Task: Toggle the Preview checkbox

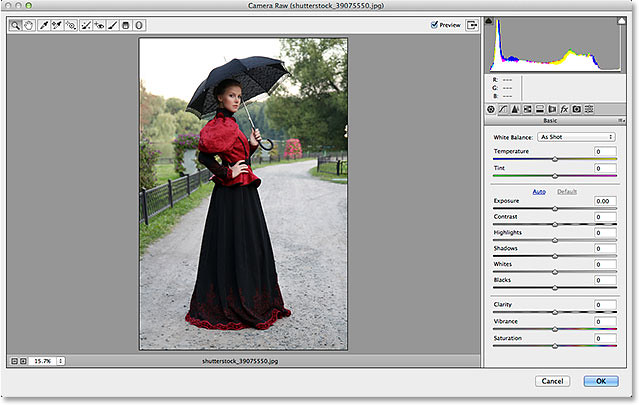Action: point(434,25)
